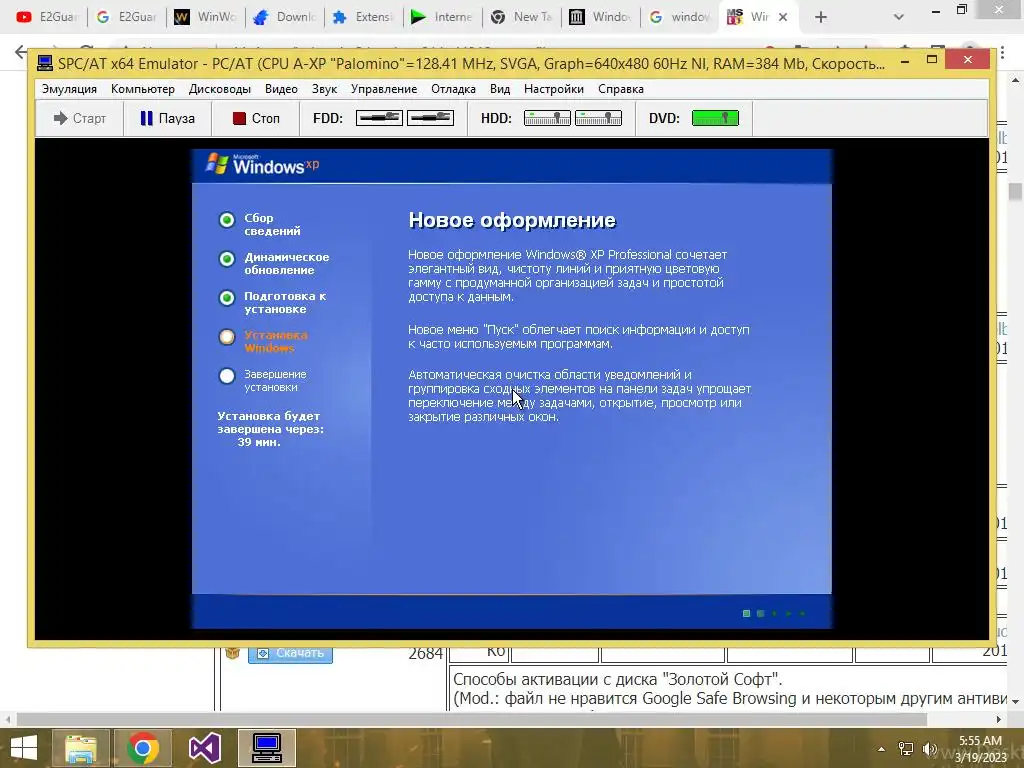This screenshot has width=1024, height=768.
Task: Click the first FDD floppy drive icon
Action: [x=379, y=118]
